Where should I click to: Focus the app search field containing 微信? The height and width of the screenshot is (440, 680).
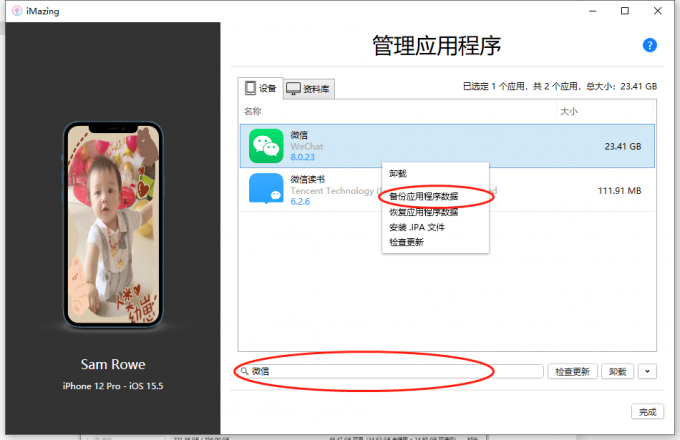[x=390, y=371]
